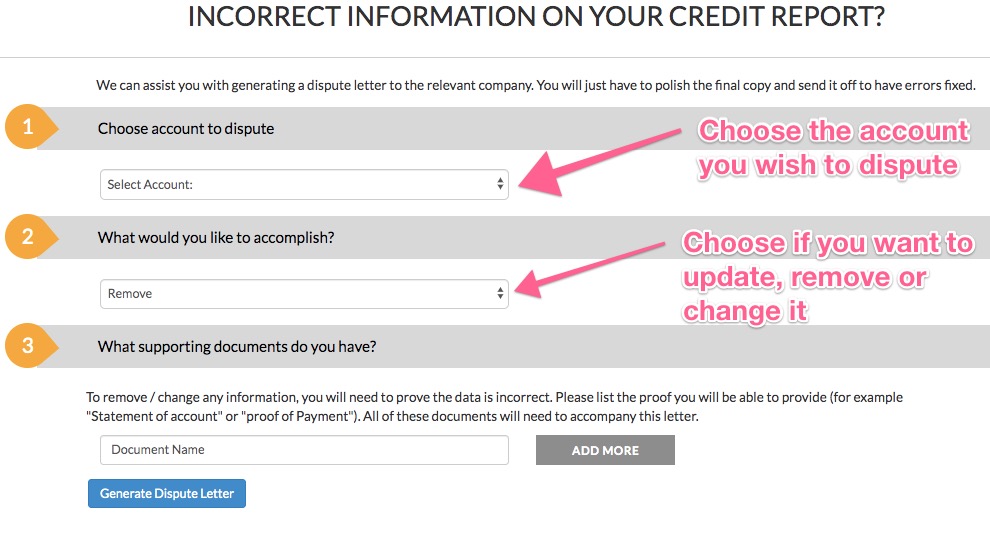Click the orange step 3 badge

coord(28,346)
